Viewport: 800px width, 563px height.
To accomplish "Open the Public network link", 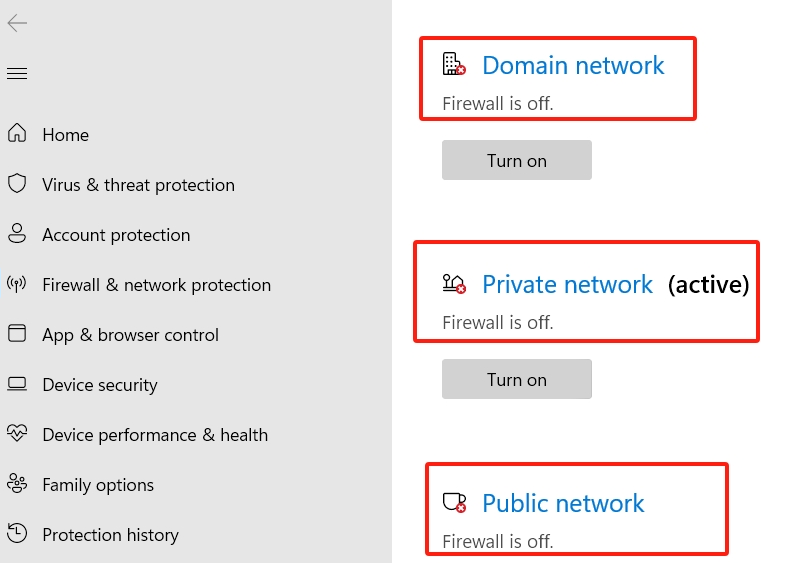I will [x=563, y=503].
